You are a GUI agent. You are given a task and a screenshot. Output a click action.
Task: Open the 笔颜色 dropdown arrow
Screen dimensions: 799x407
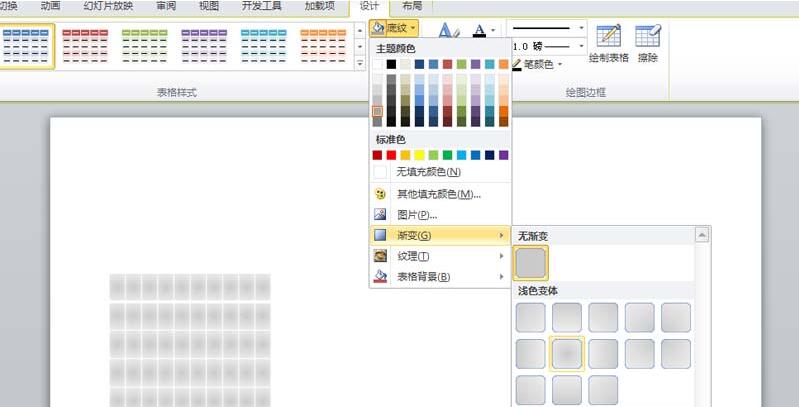coord(560,65)
